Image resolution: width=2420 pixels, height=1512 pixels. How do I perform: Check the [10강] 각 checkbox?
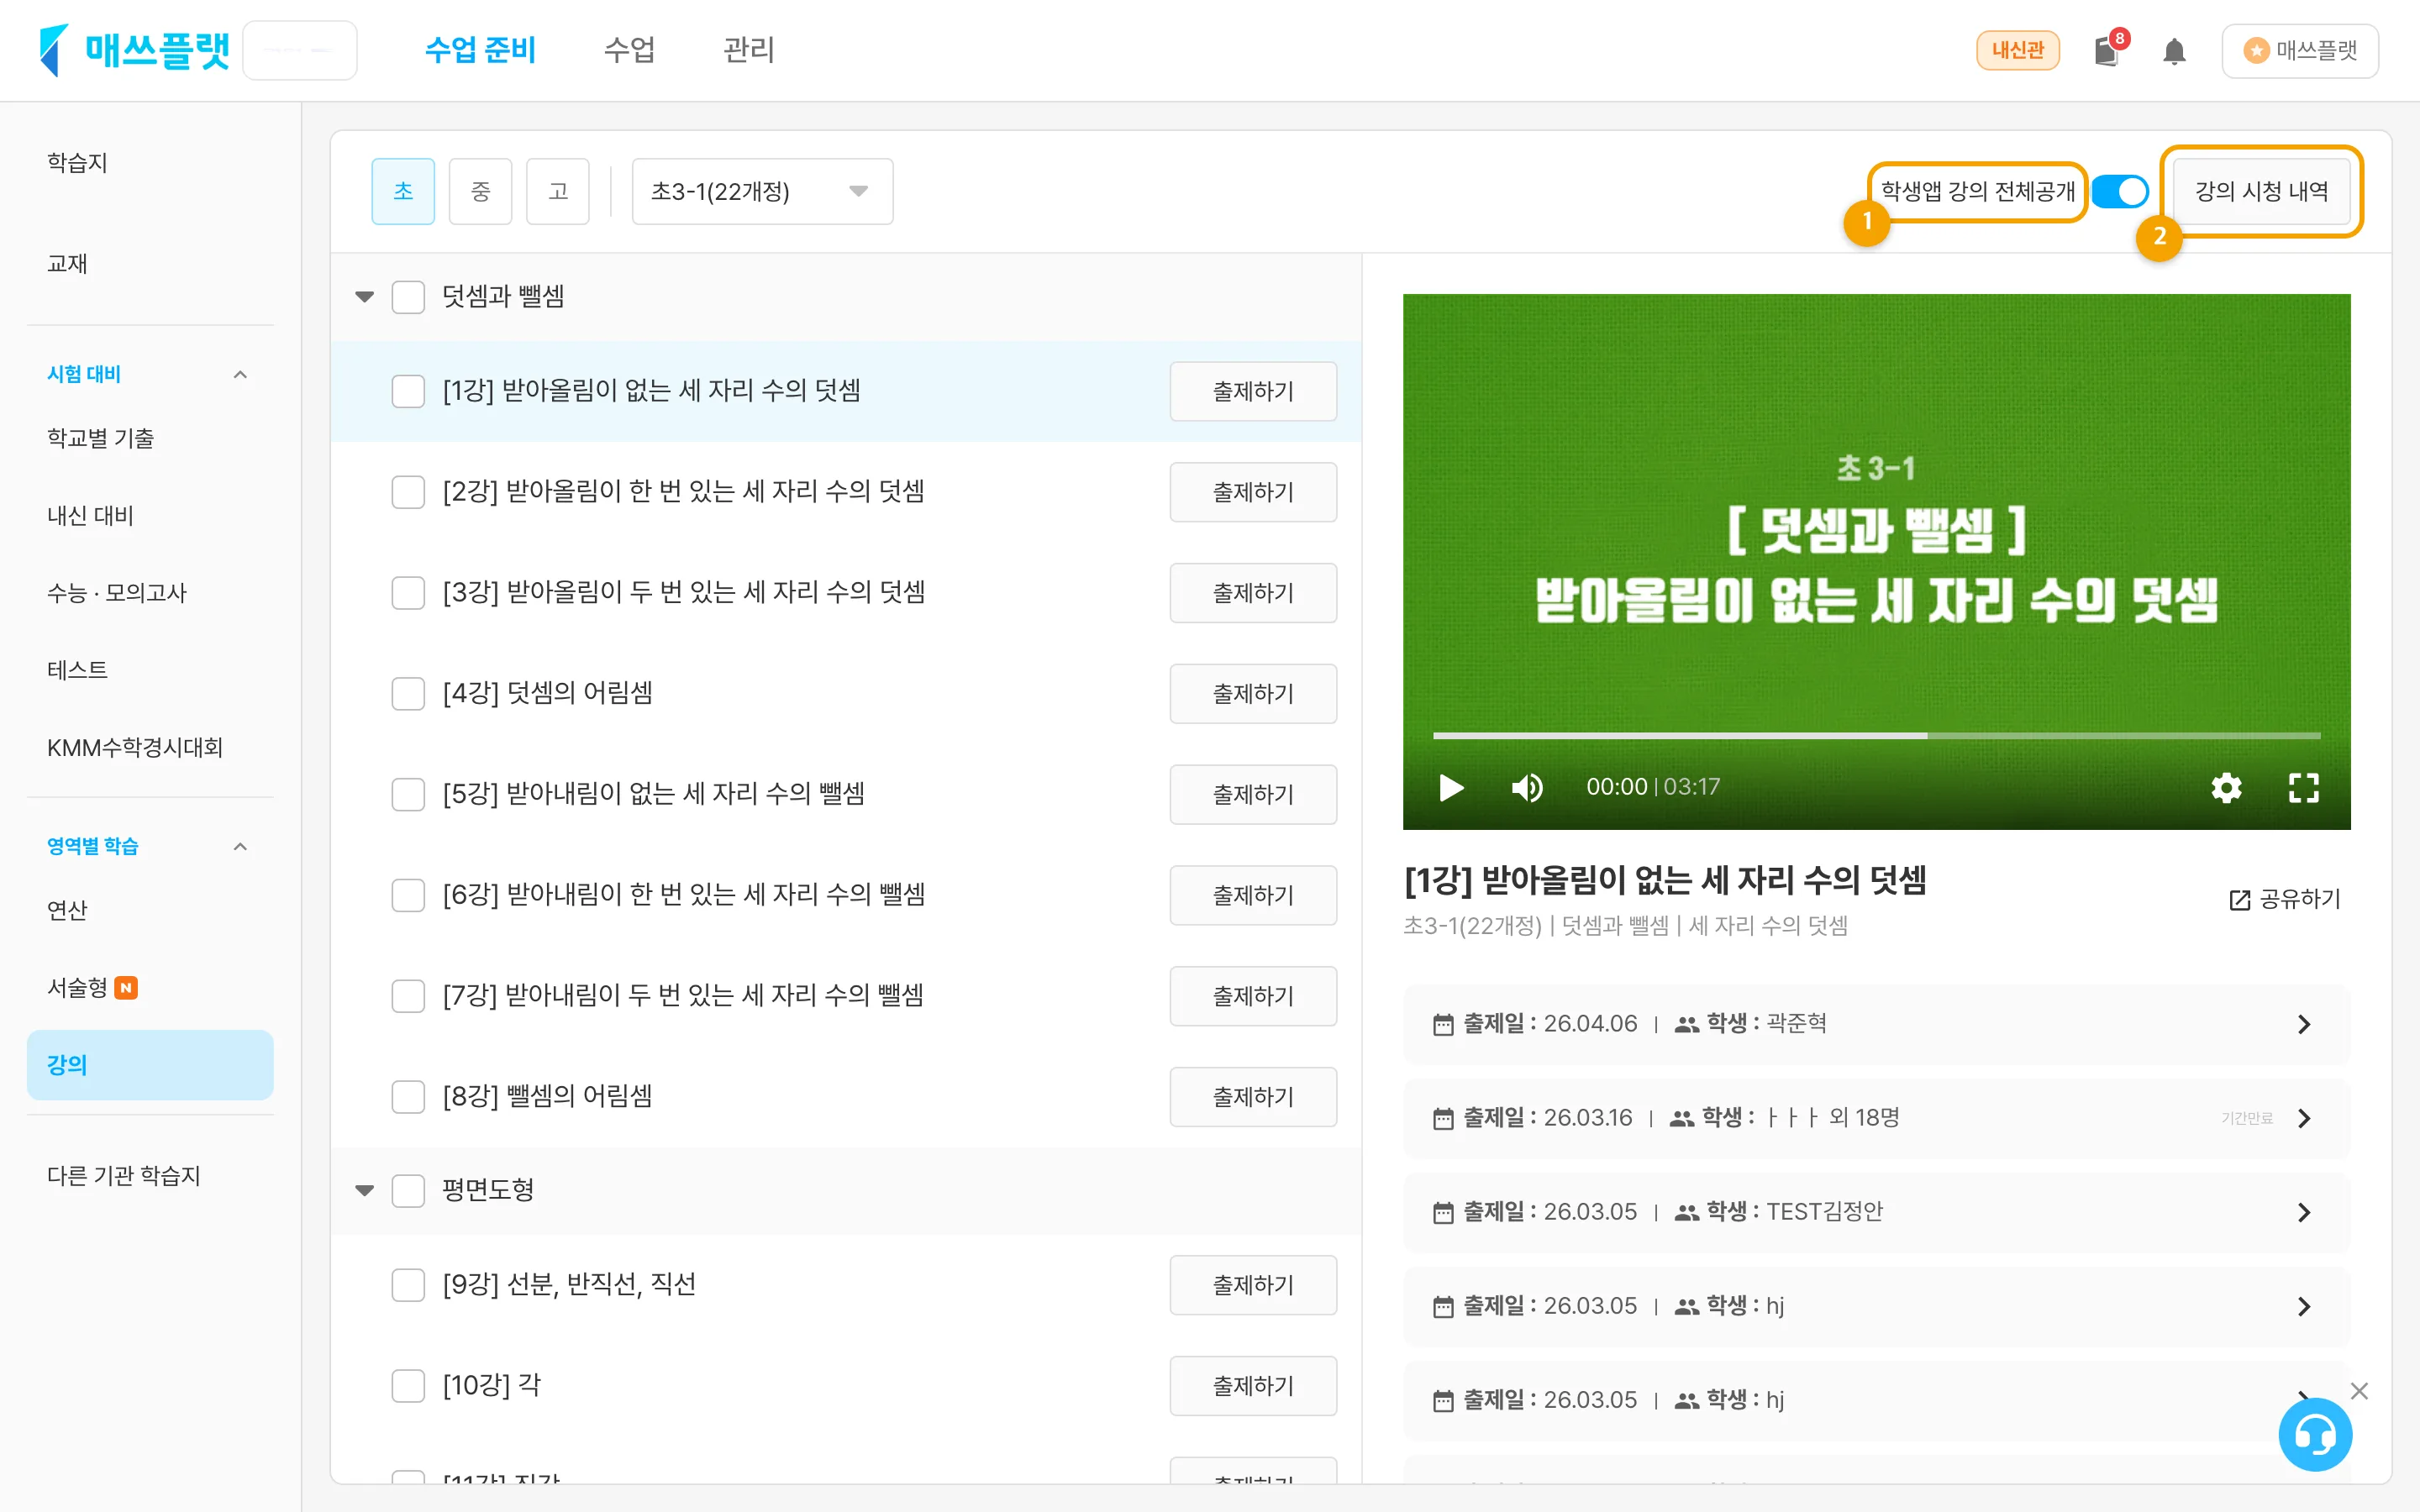(x=408, y=1386)
